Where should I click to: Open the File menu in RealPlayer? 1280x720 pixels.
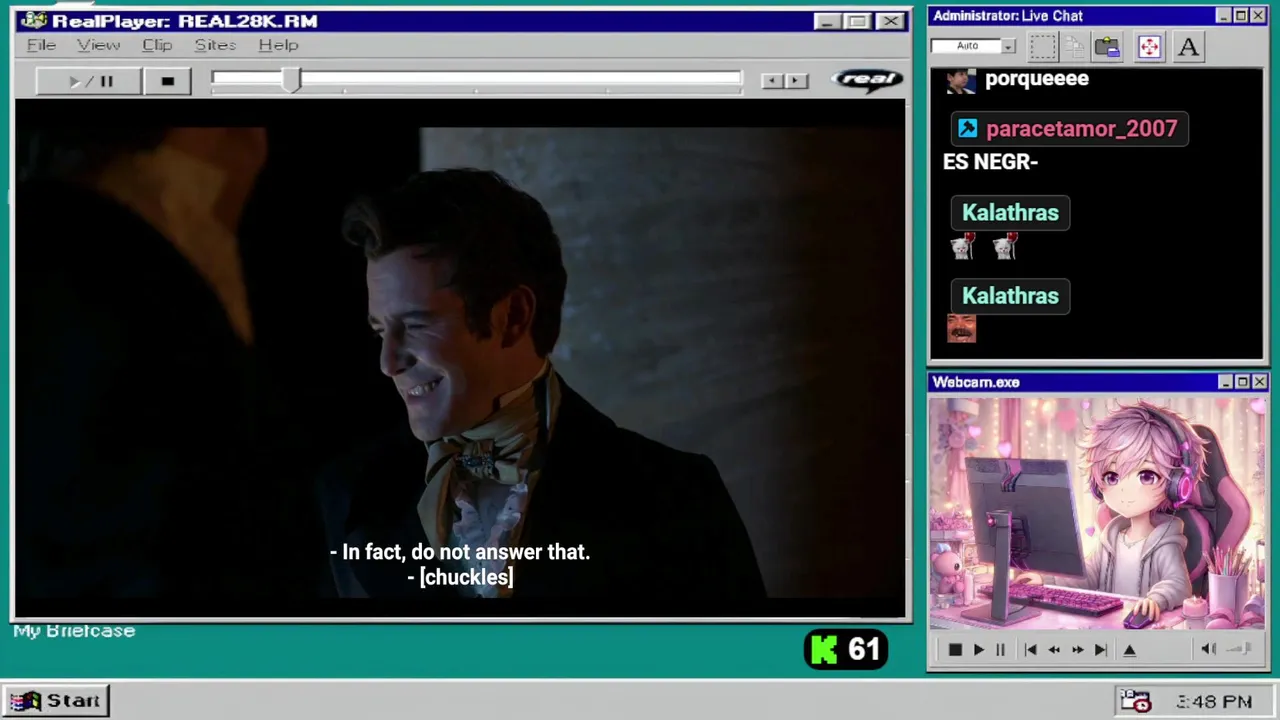click(x=41, y=45)
